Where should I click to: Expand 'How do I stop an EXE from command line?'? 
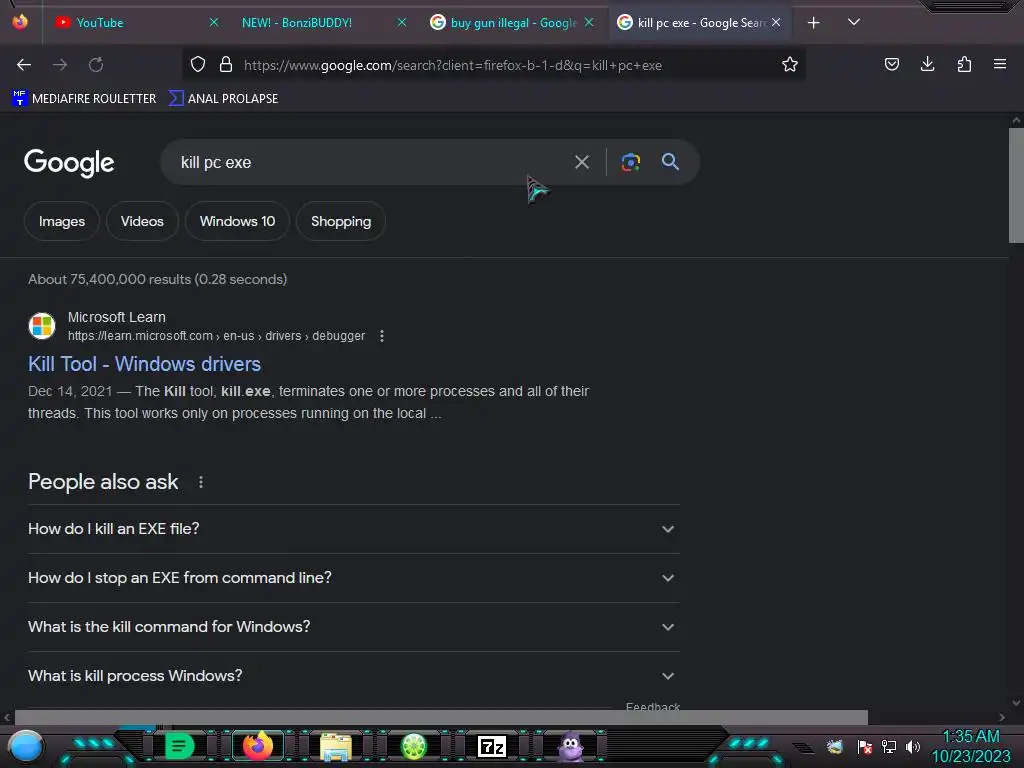coord(353,578)
